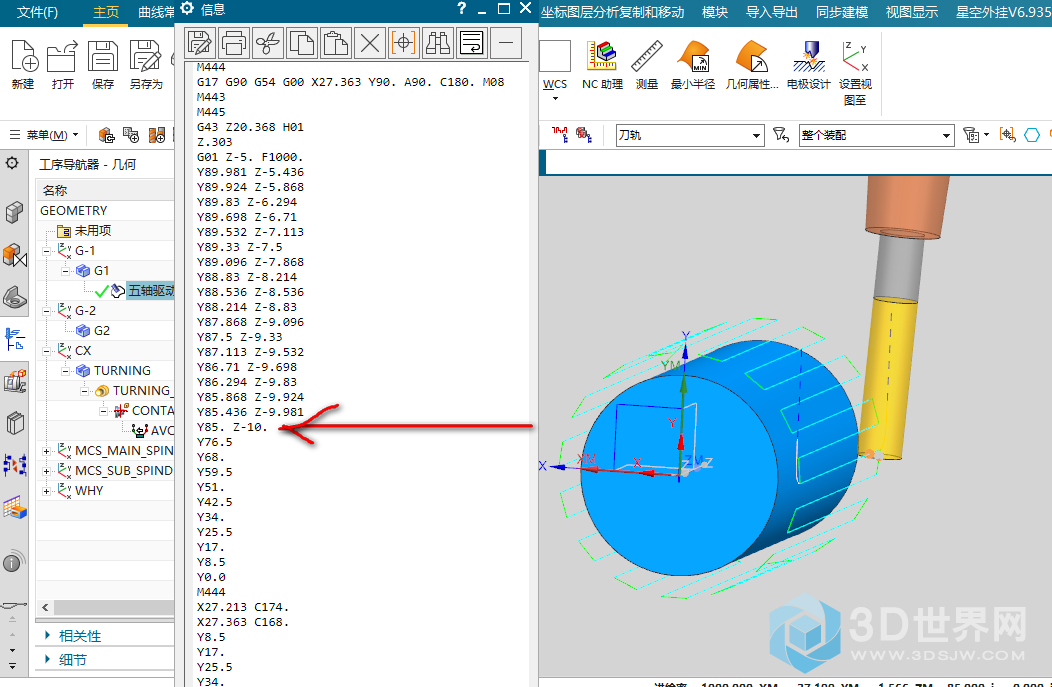
Task: Expand the WHY coordinate system node
Action: tap(47, 491)
